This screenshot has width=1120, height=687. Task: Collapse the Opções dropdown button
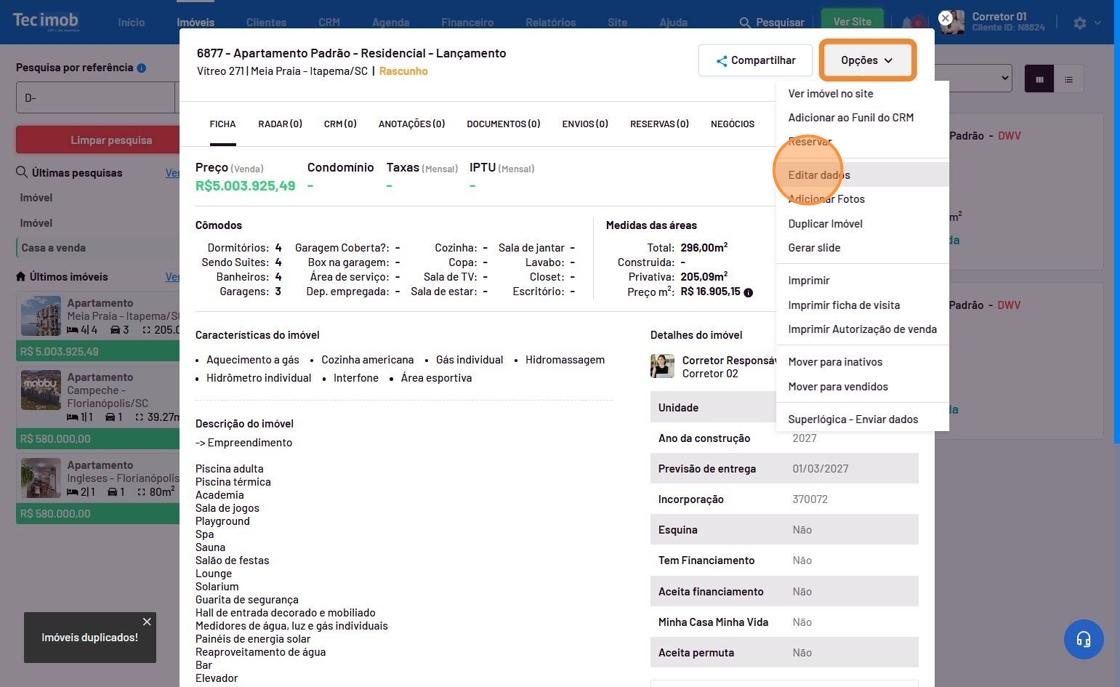tap(867, 60)
